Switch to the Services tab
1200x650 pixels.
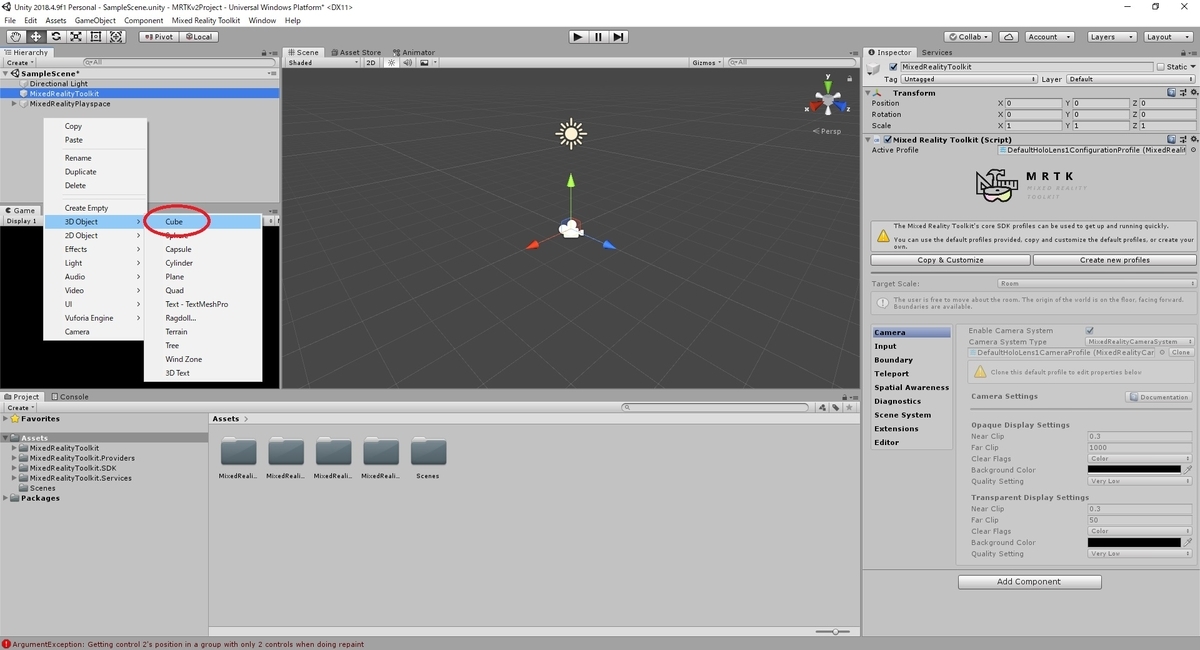tap(937, 52)
